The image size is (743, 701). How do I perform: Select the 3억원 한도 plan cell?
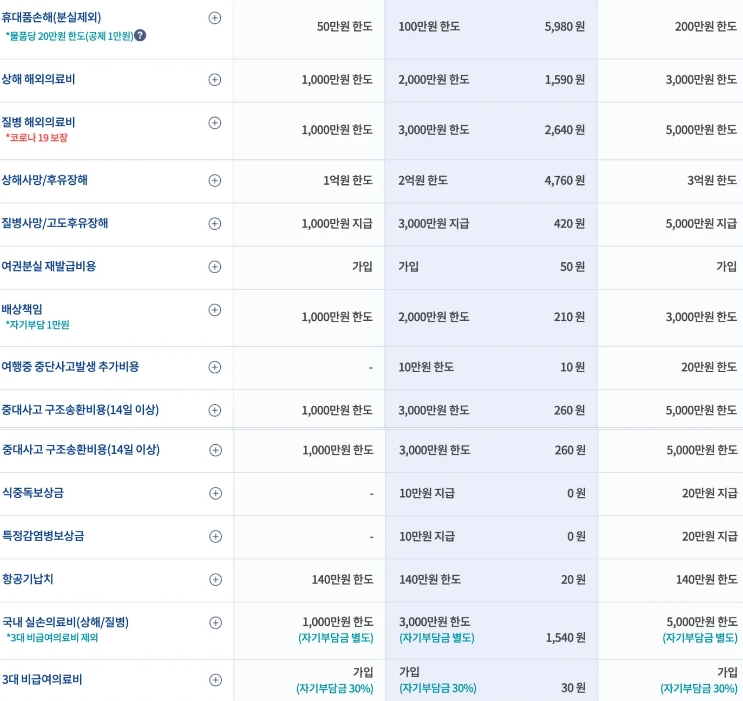click(711, 181)
